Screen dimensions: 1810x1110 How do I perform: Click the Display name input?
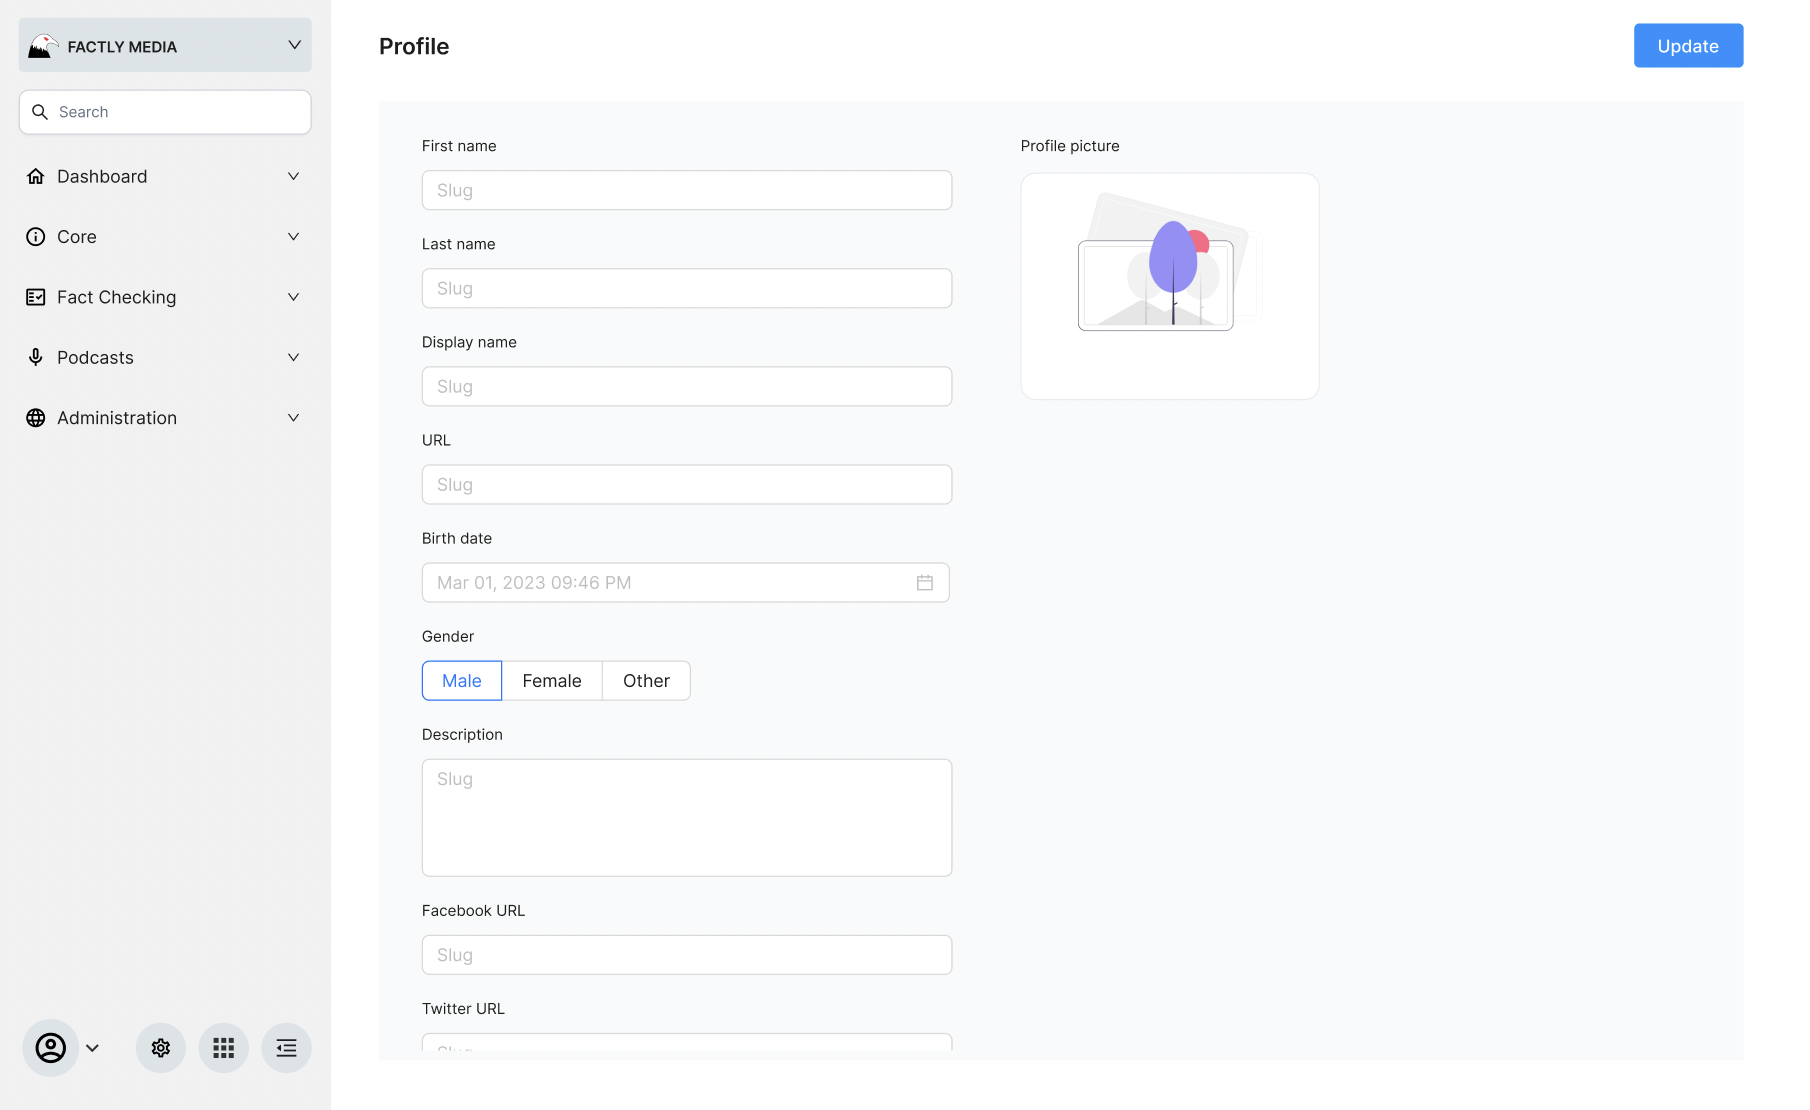(687, 386)
